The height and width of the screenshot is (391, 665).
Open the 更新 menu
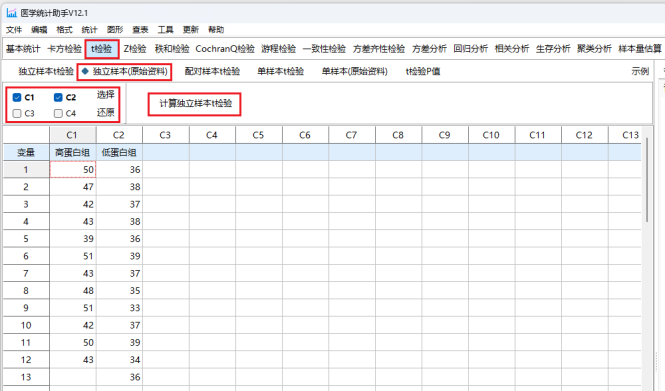point(191,30)
